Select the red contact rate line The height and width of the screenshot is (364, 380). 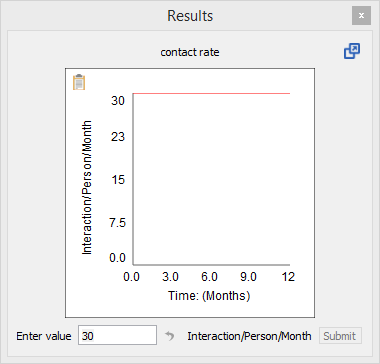tap(211, 94)
